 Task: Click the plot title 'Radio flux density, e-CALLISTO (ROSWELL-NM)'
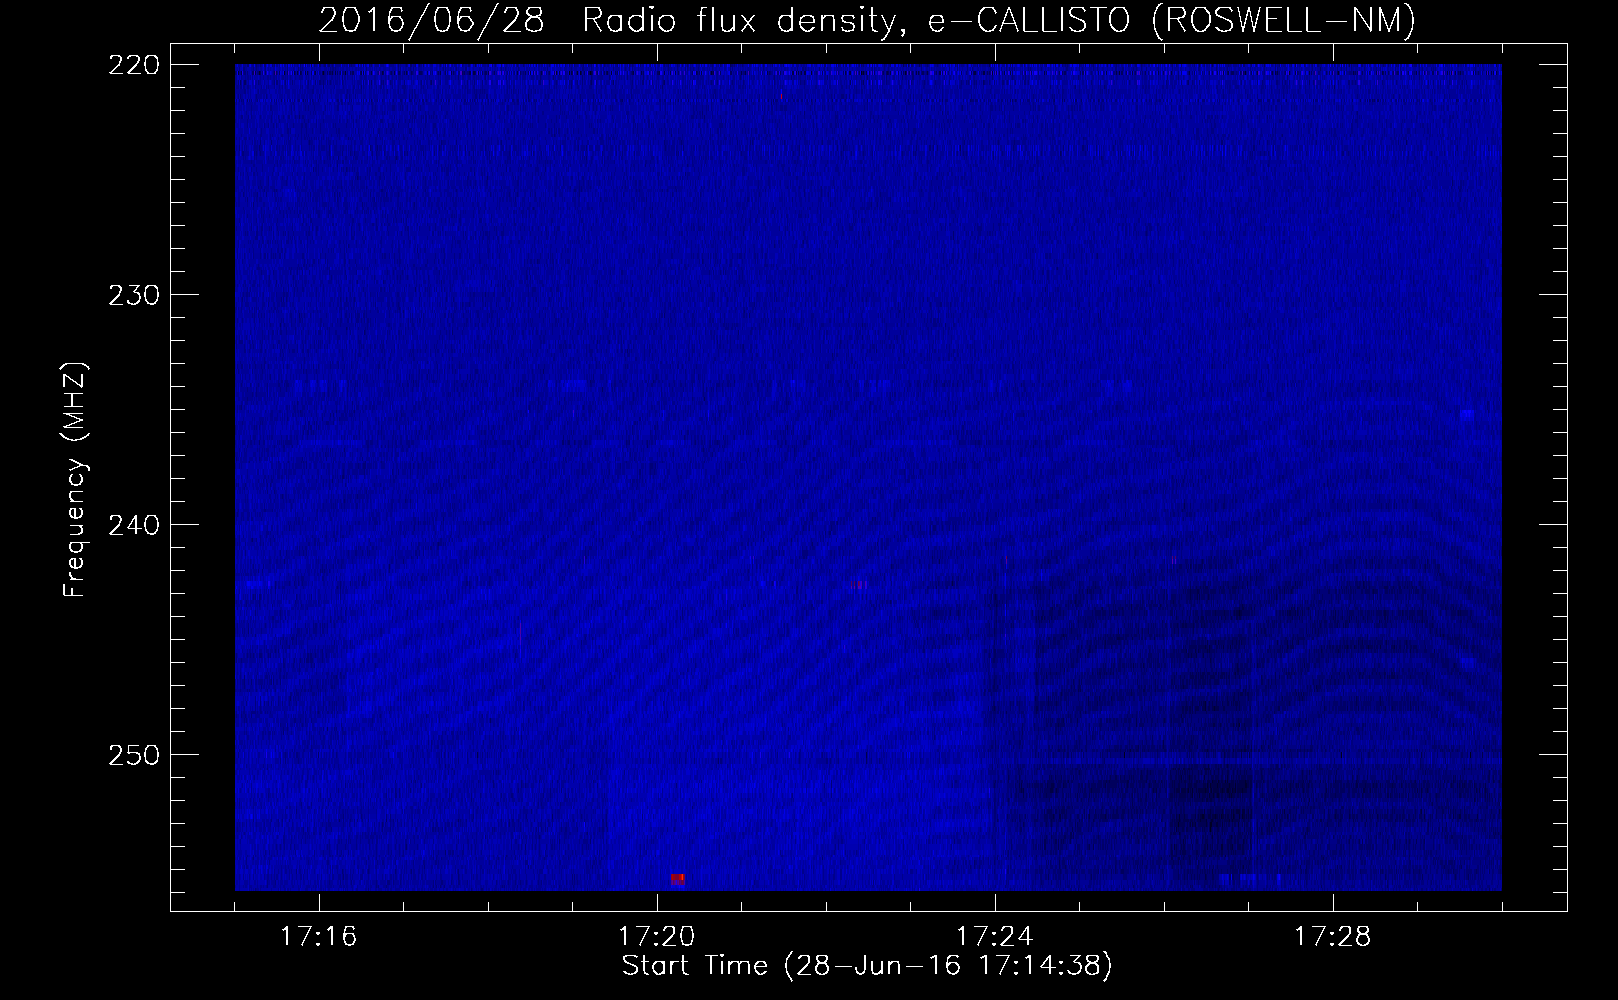coord(999,21)
